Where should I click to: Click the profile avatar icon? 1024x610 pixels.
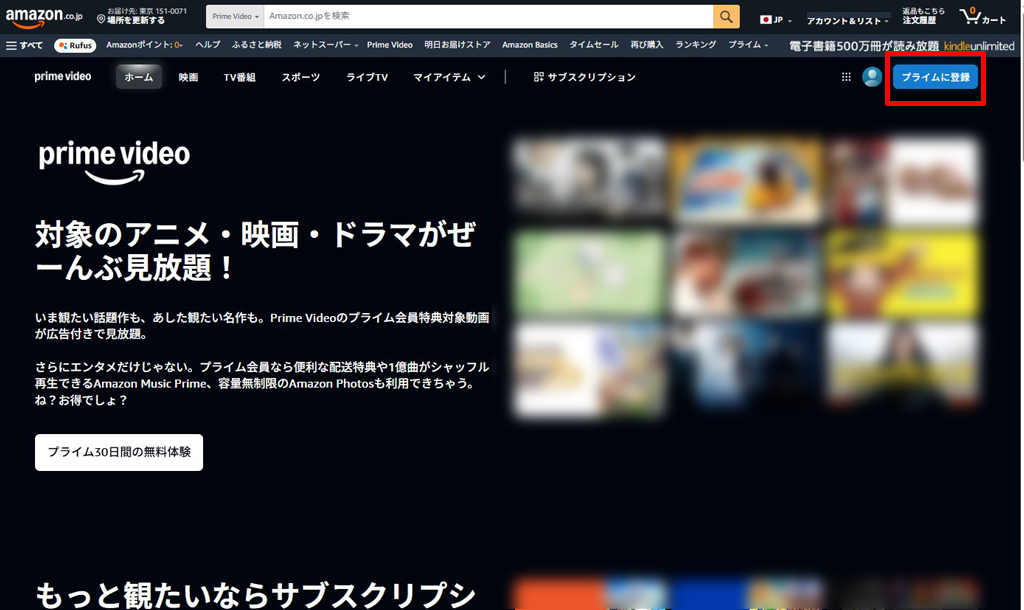(x=872, y=77)
